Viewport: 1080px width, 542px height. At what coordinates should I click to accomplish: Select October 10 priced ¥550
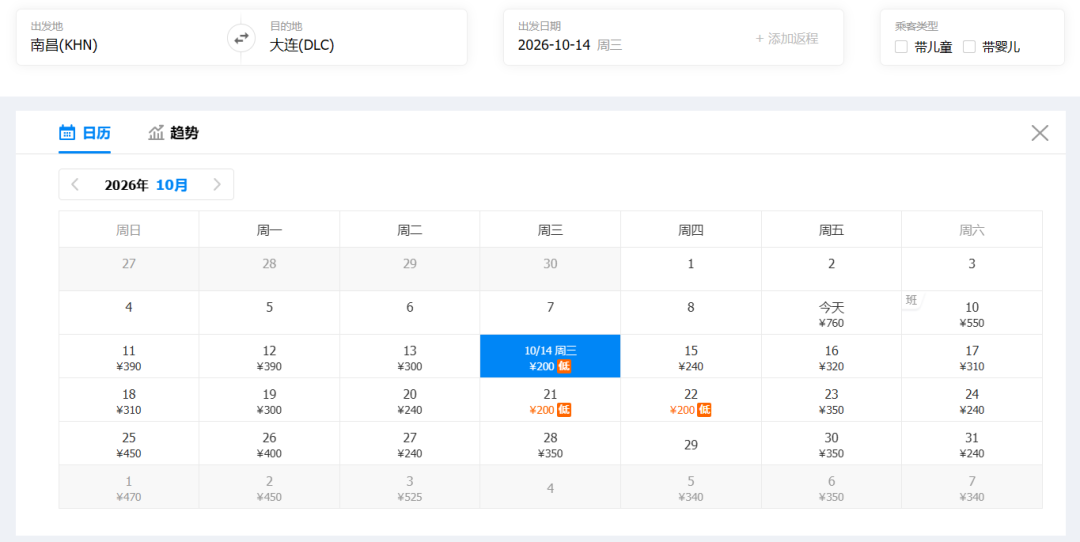pyautogui.click(x=972, y=313)
